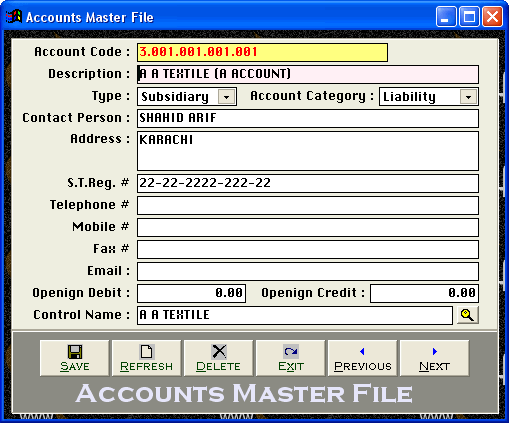This screenshot has height=423, width=509.
Task: Click the Email input field
Action: (x=308, y=271)
